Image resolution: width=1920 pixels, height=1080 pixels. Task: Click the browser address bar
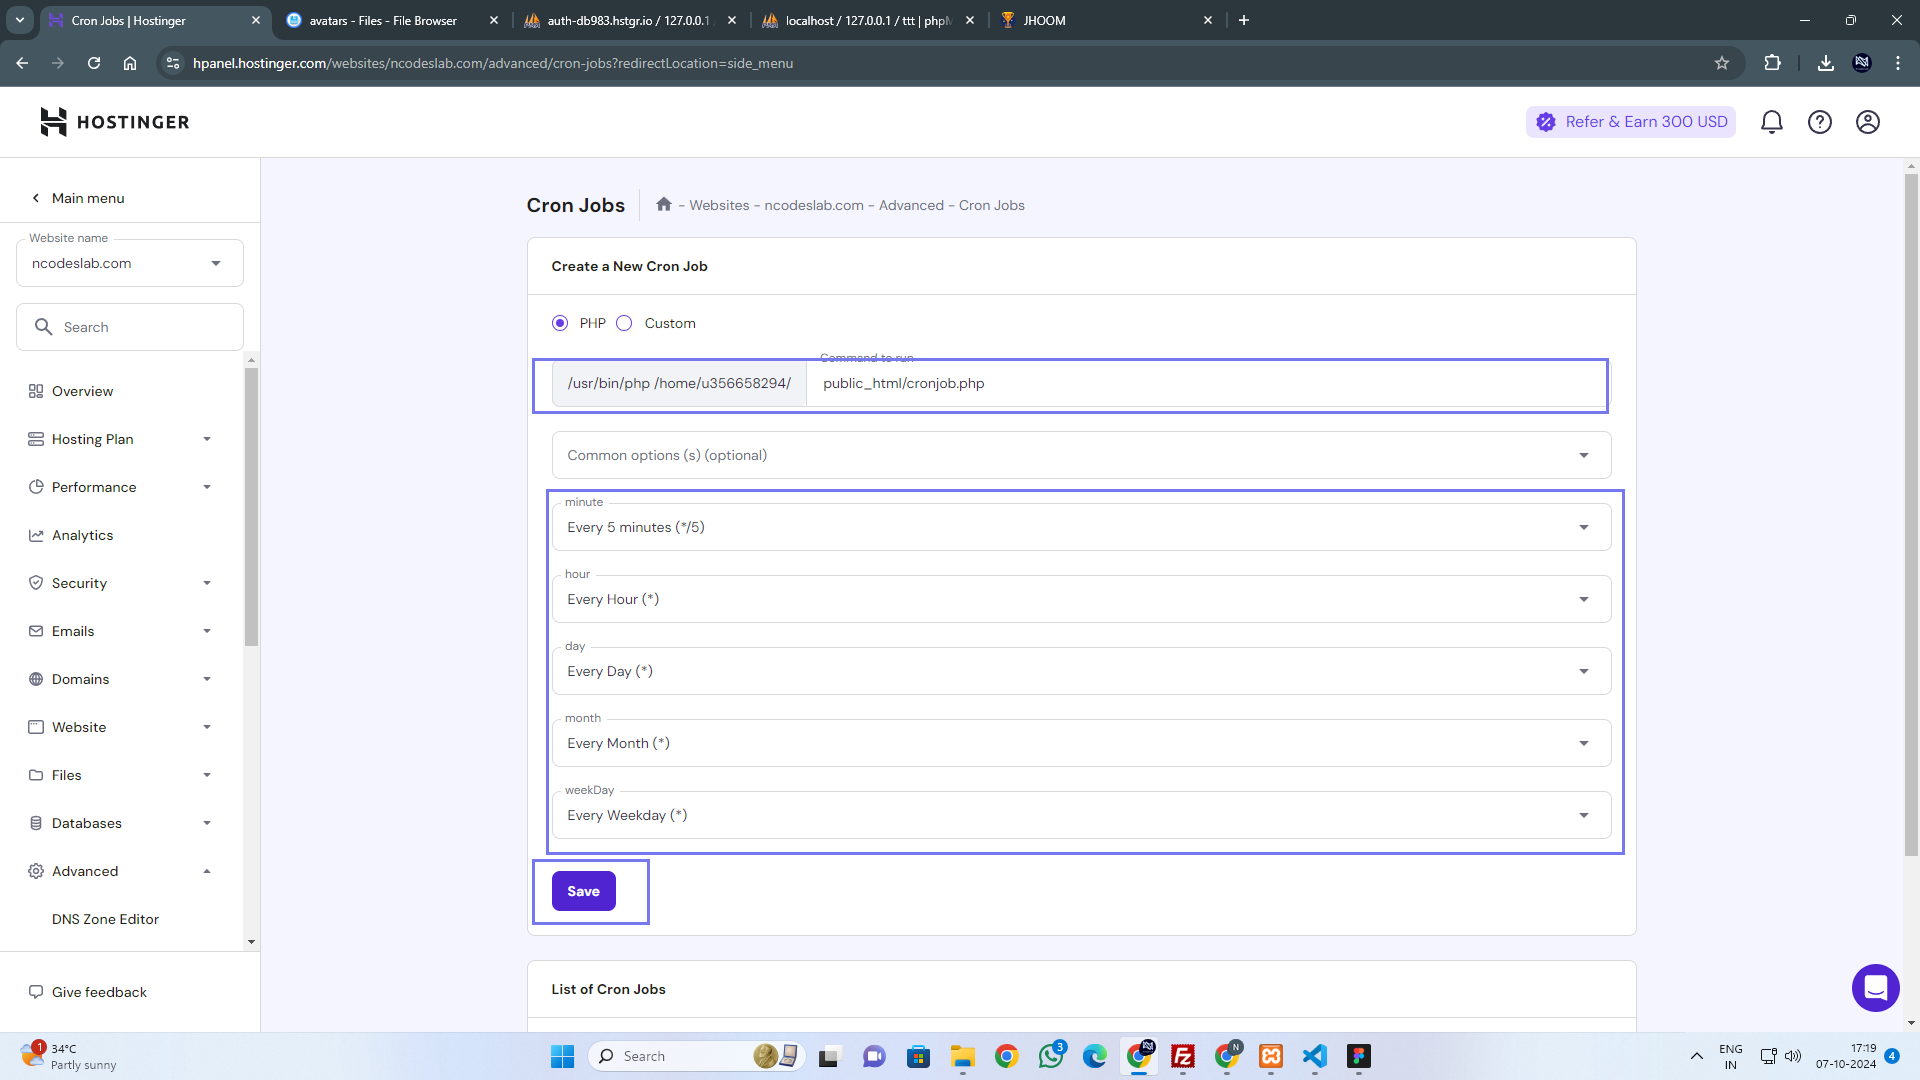coord(940,63)
